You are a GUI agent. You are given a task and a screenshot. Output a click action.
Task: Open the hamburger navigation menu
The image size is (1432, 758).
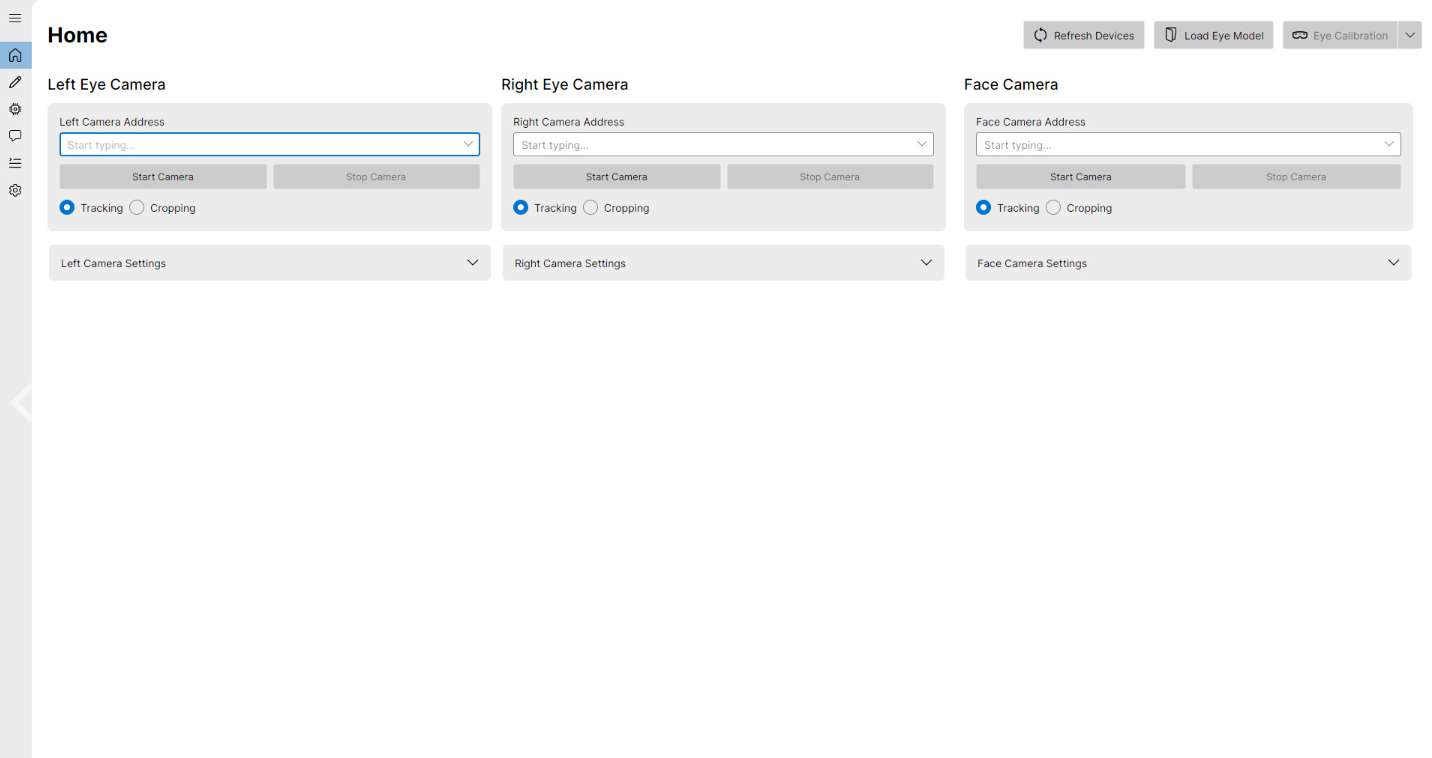point(15,18)
